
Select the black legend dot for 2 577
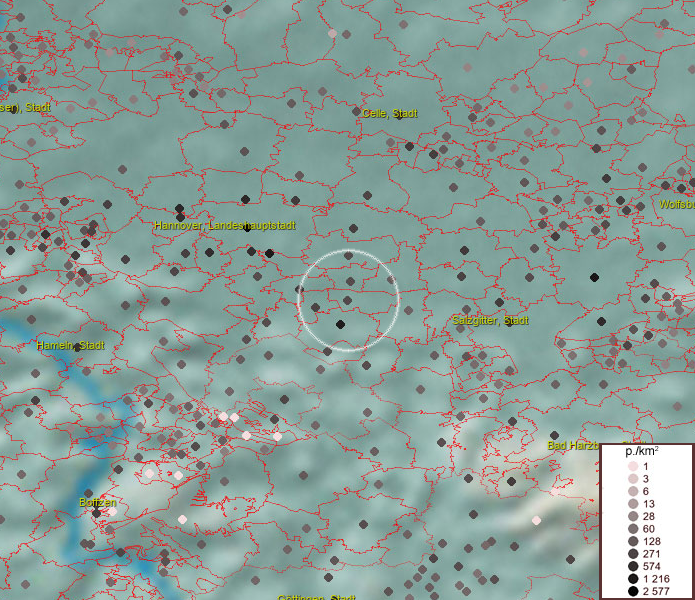tap(633, 592)
